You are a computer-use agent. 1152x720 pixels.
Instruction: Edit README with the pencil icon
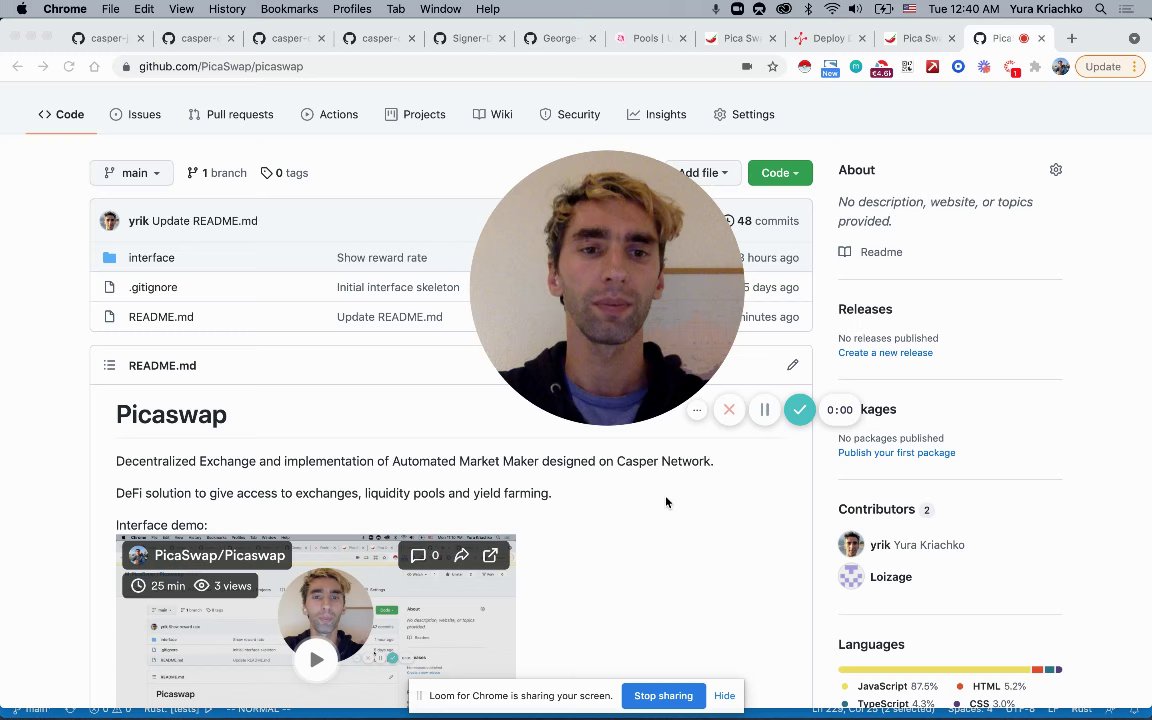pos(792,365)
